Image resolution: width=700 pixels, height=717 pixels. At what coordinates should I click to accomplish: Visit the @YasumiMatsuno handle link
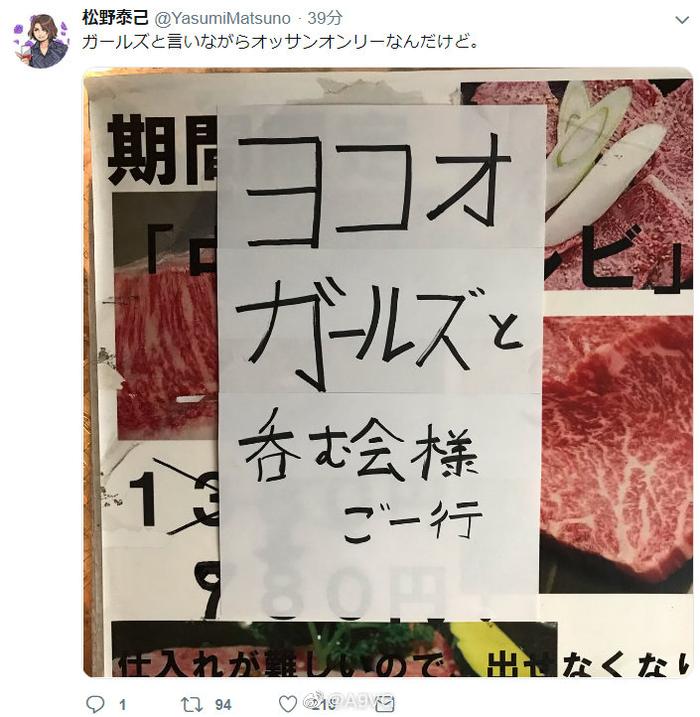tap(223, 18)
